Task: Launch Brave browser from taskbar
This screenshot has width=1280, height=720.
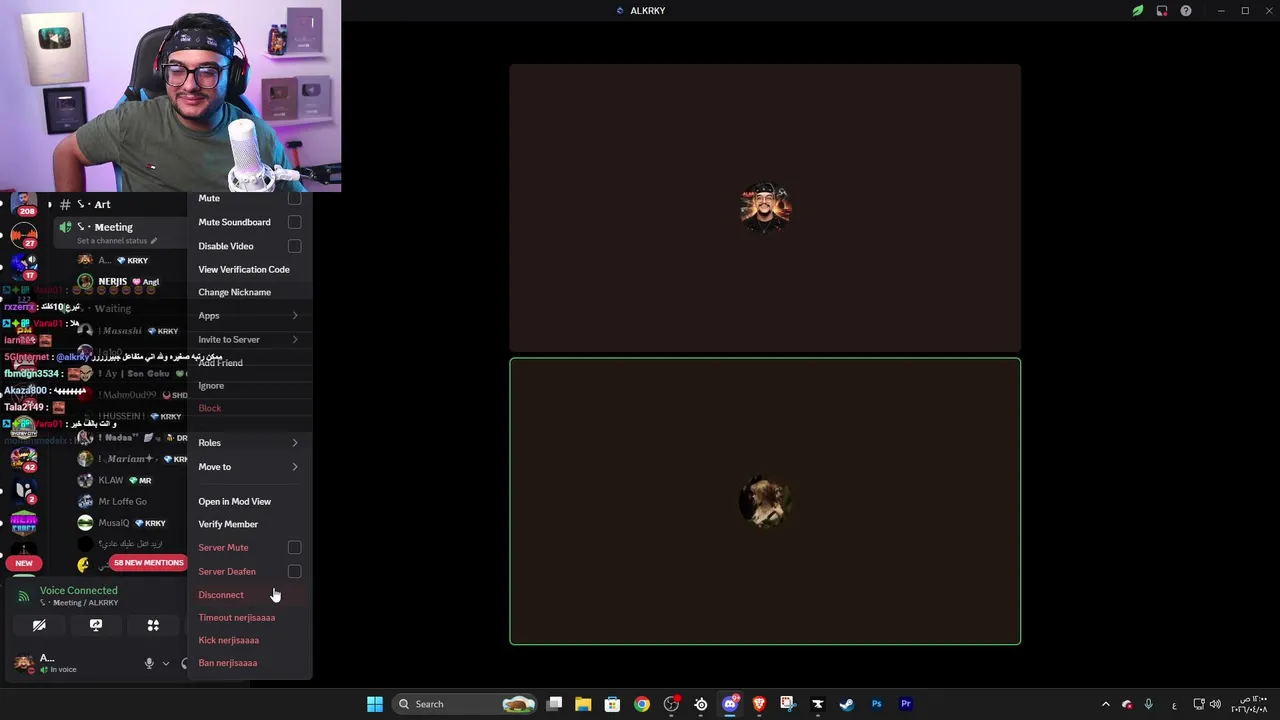Action: [759, 704]
